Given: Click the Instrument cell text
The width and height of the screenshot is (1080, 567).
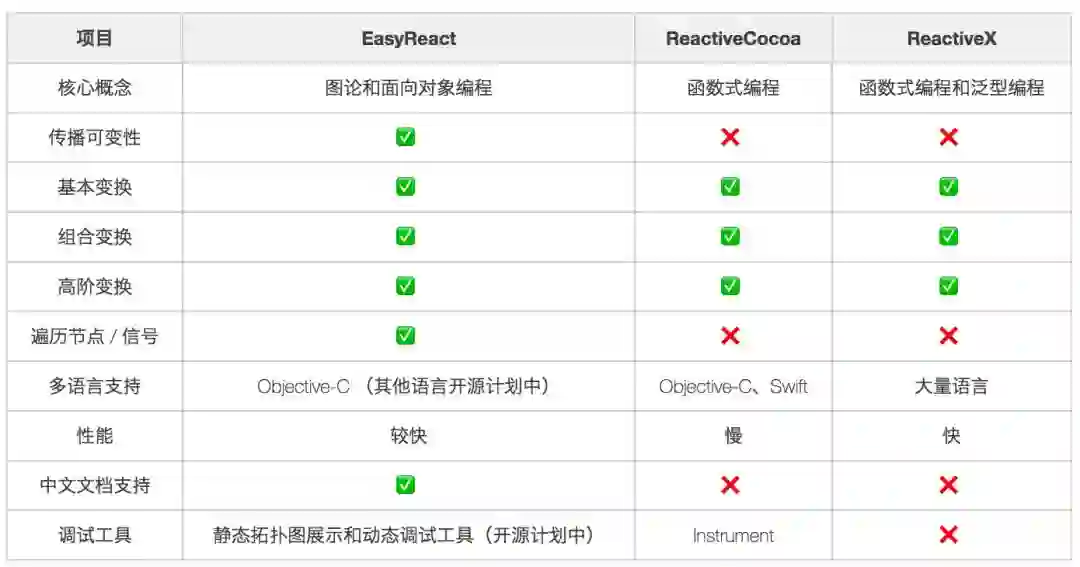Looking at the screenshot, I should tap(733, 536).
